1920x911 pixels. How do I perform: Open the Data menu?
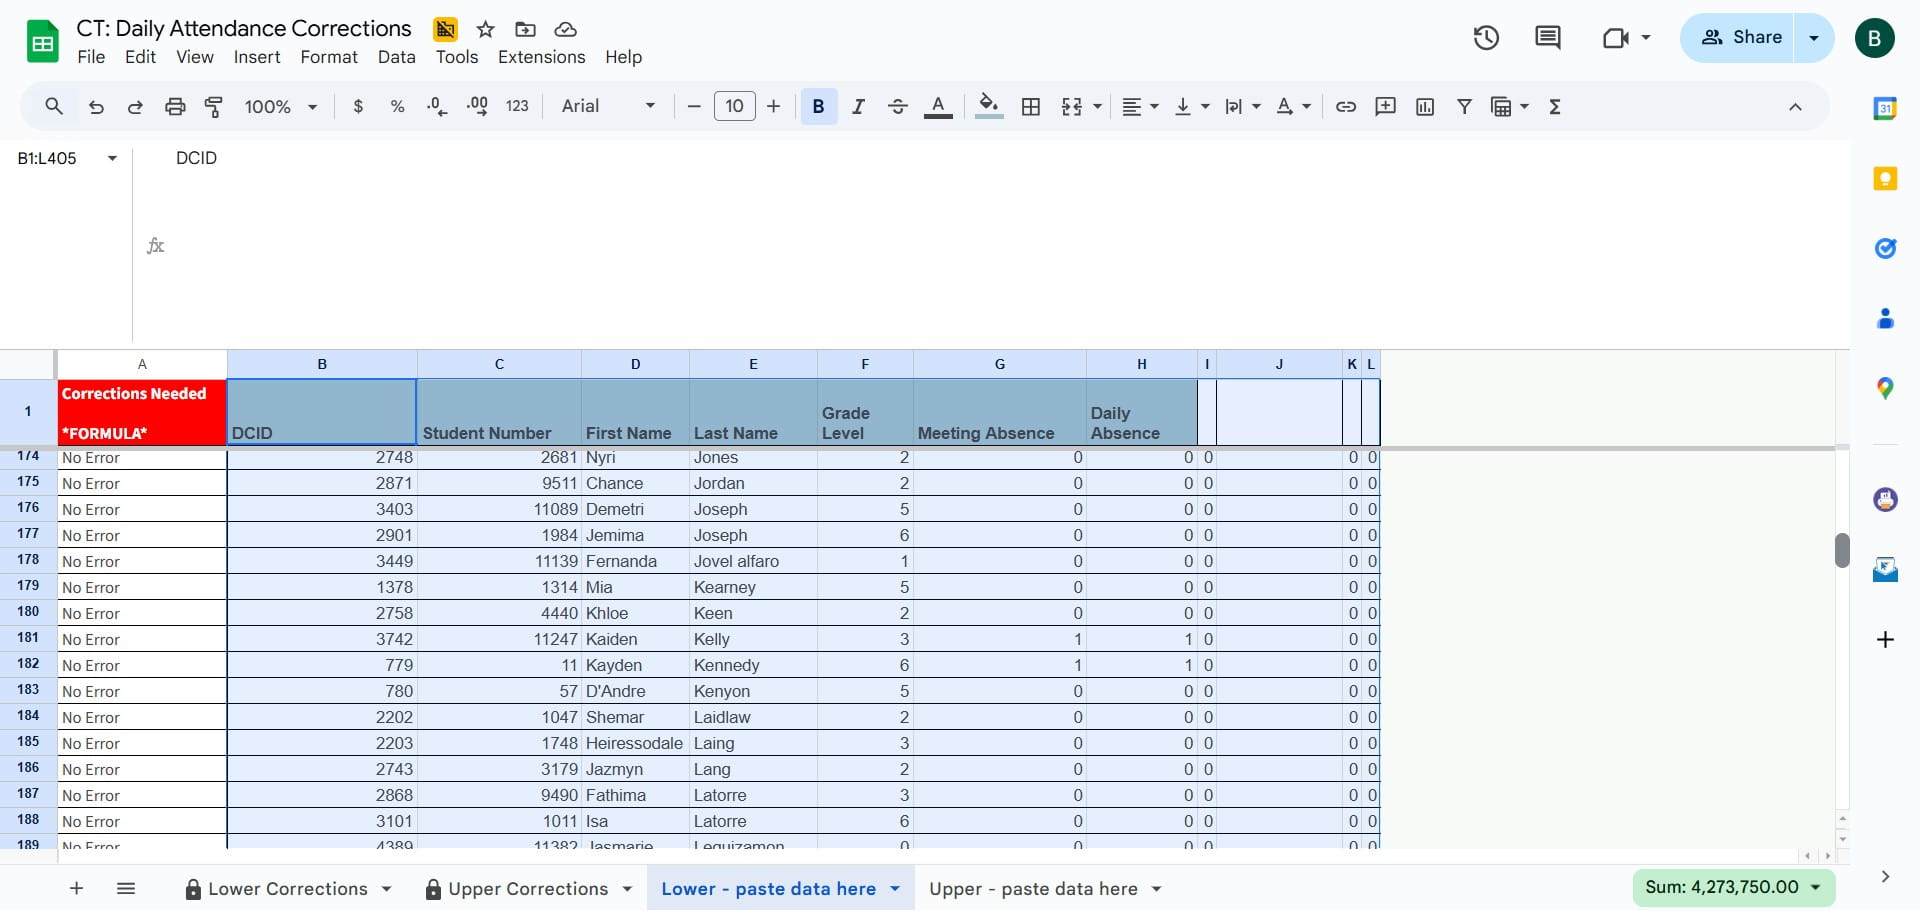(397, 57)
